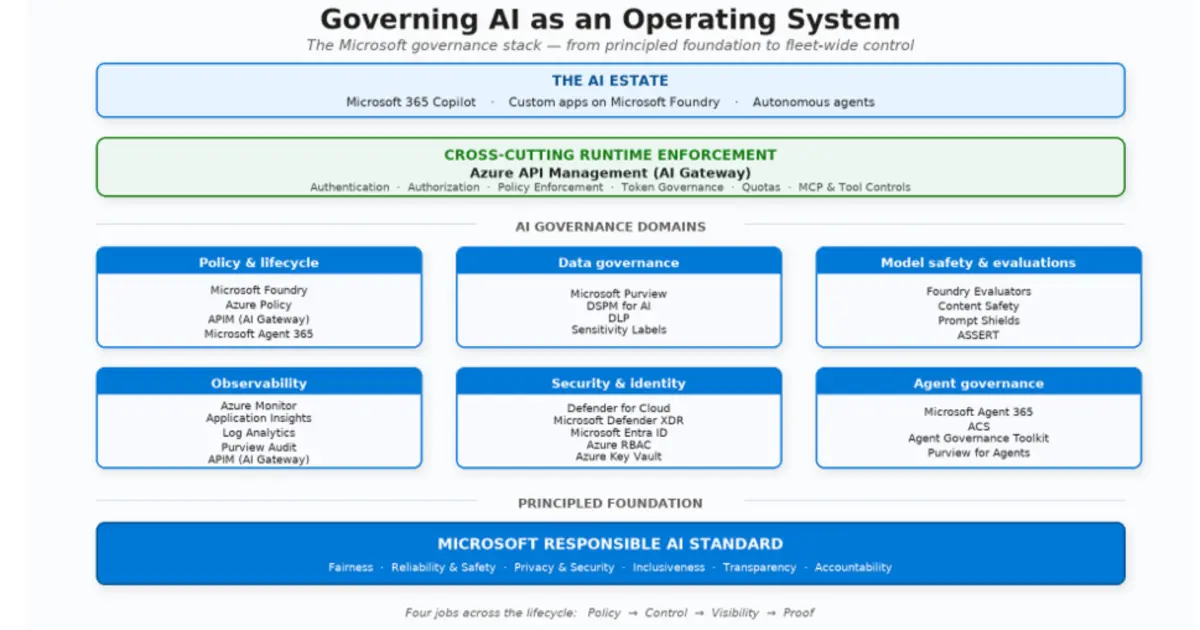Click "Microsoft 365 Copilot" in the AI Estate box
Viewport: 1200px width, 630px height.
point(411,102)
